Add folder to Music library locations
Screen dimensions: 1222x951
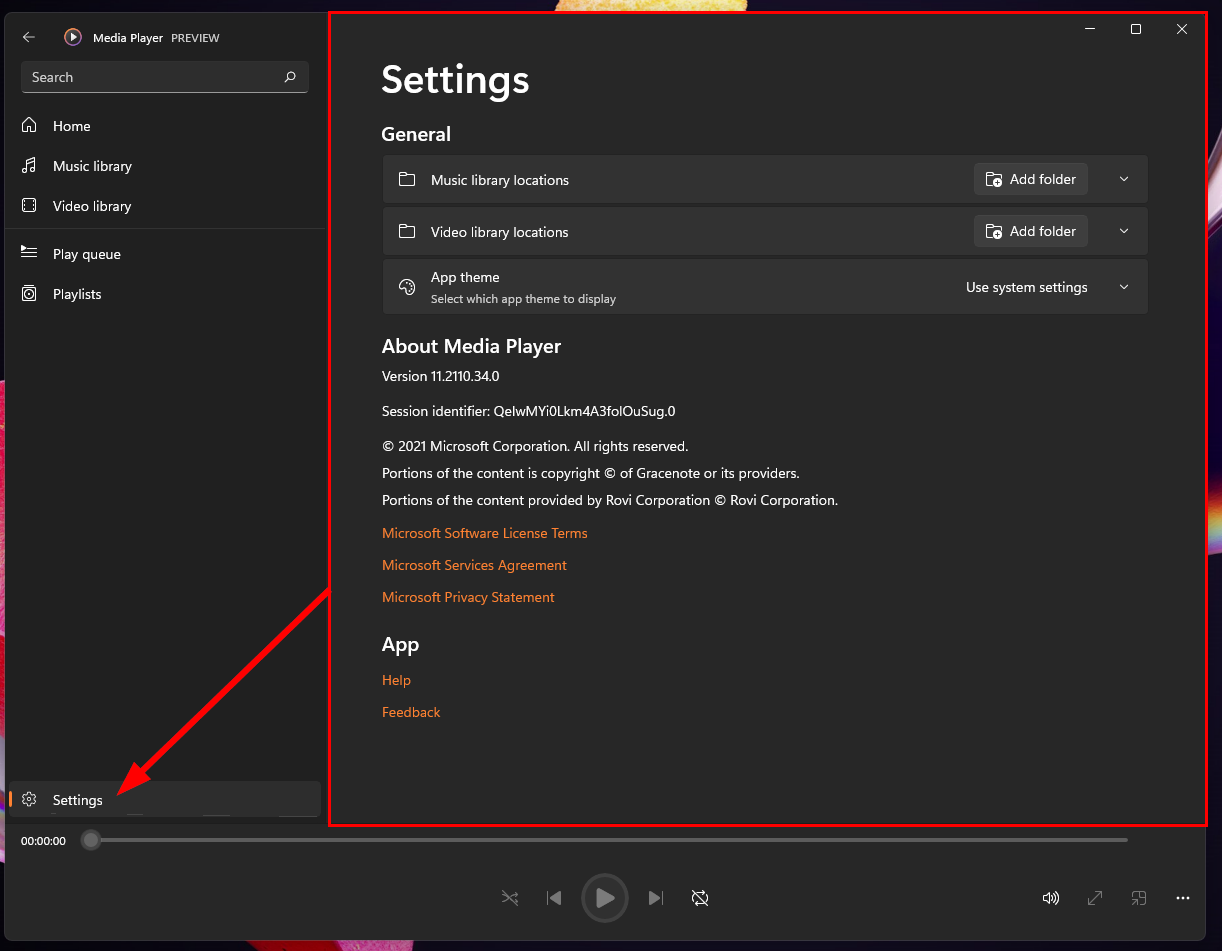point(1031,179)
